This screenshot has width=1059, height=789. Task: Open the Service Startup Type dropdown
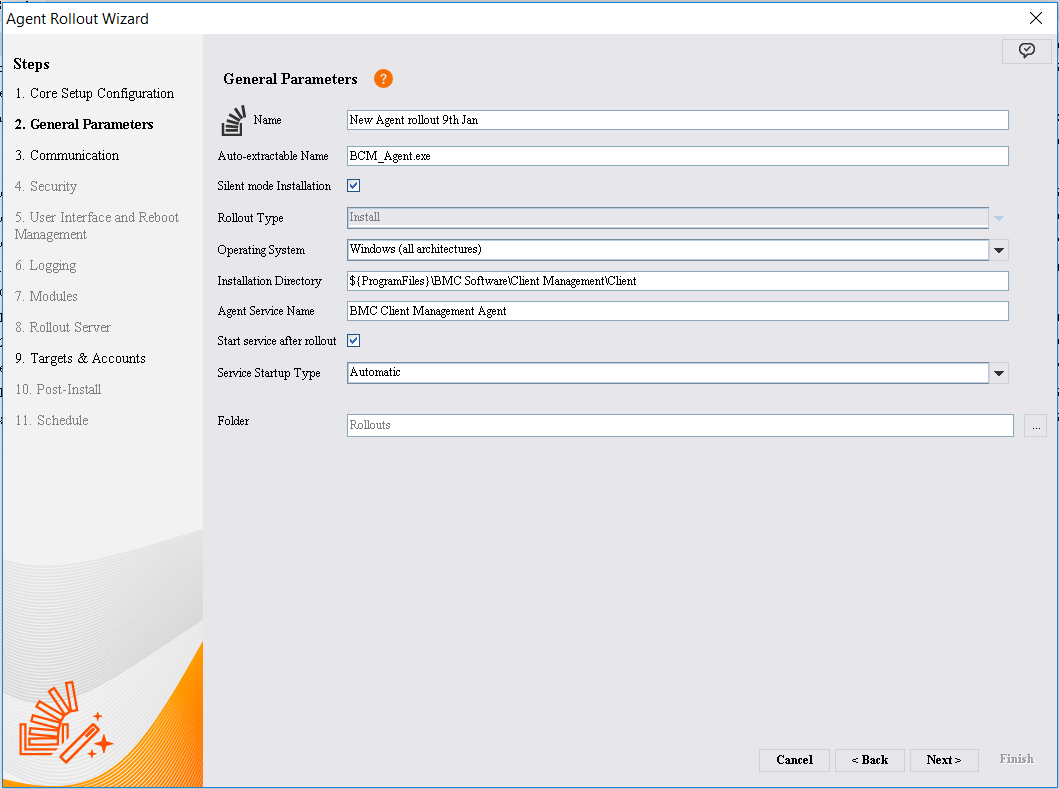point(999,373)
